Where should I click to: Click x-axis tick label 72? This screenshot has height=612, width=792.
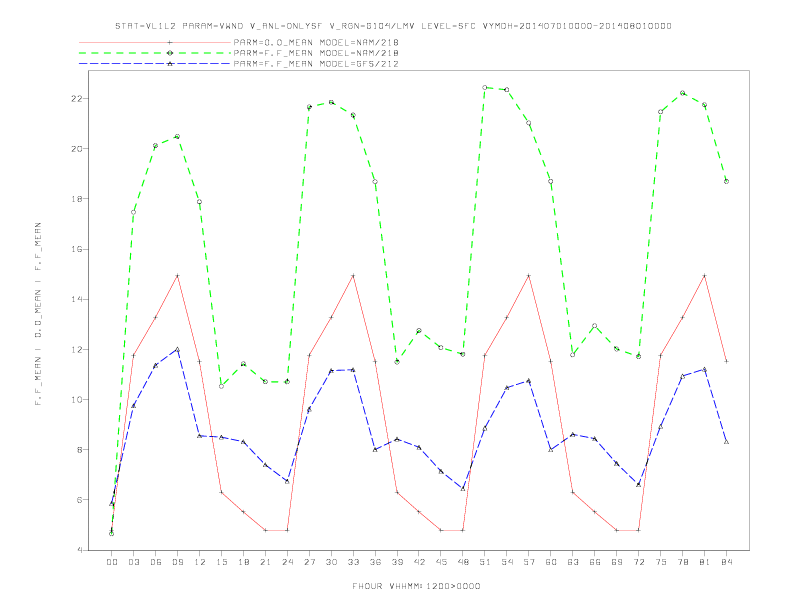coord(638,562)
